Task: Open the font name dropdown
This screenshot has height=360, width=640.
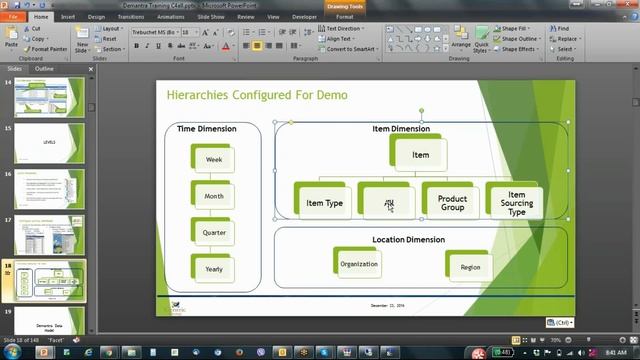Action: pyautogui.click(x=178, y=32)
